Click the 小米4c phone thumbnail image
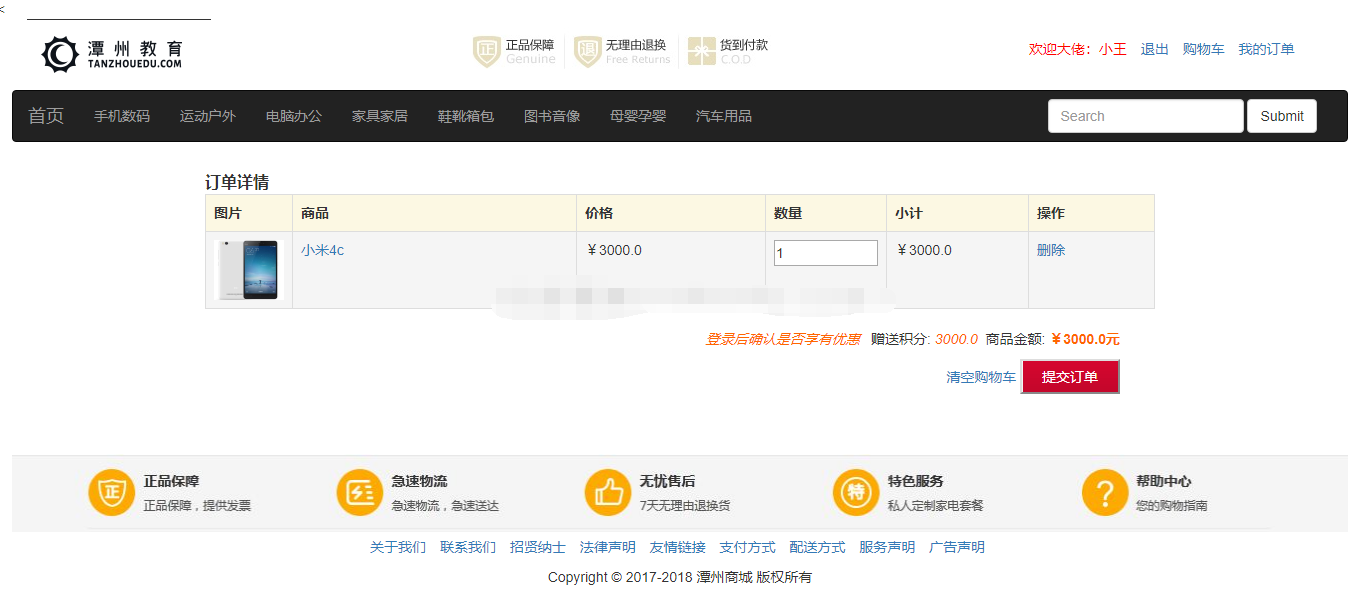 coord(249,270)
